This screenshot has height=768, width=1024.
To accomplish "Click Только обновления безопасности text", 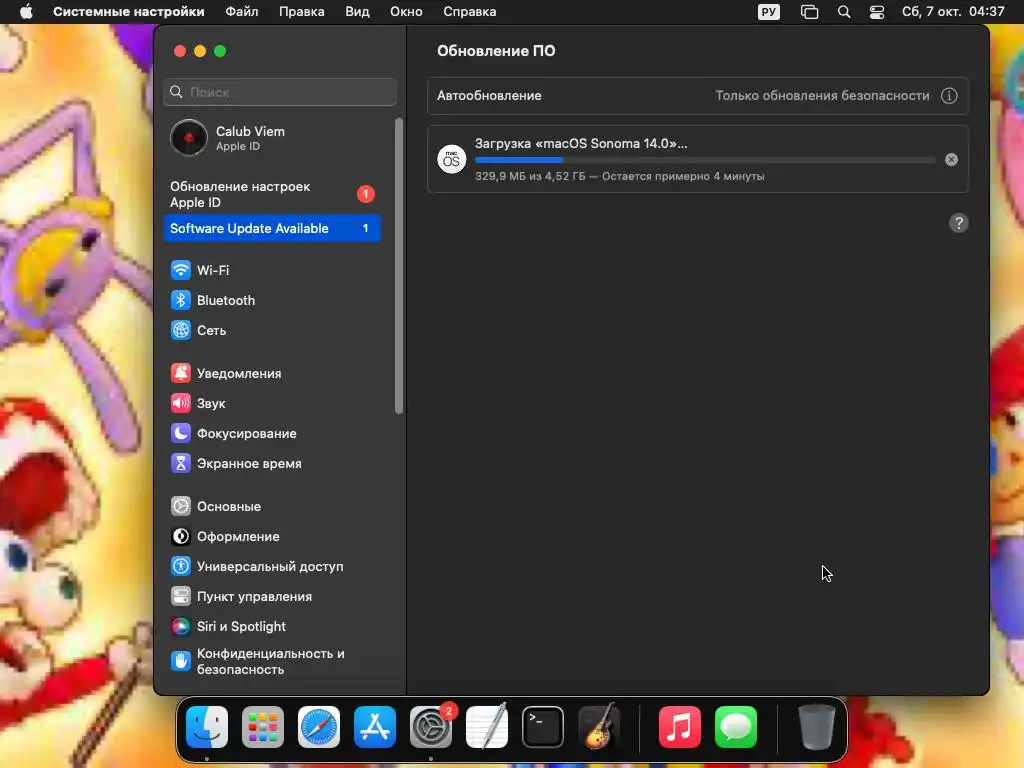I will click(x=822, y=96).
